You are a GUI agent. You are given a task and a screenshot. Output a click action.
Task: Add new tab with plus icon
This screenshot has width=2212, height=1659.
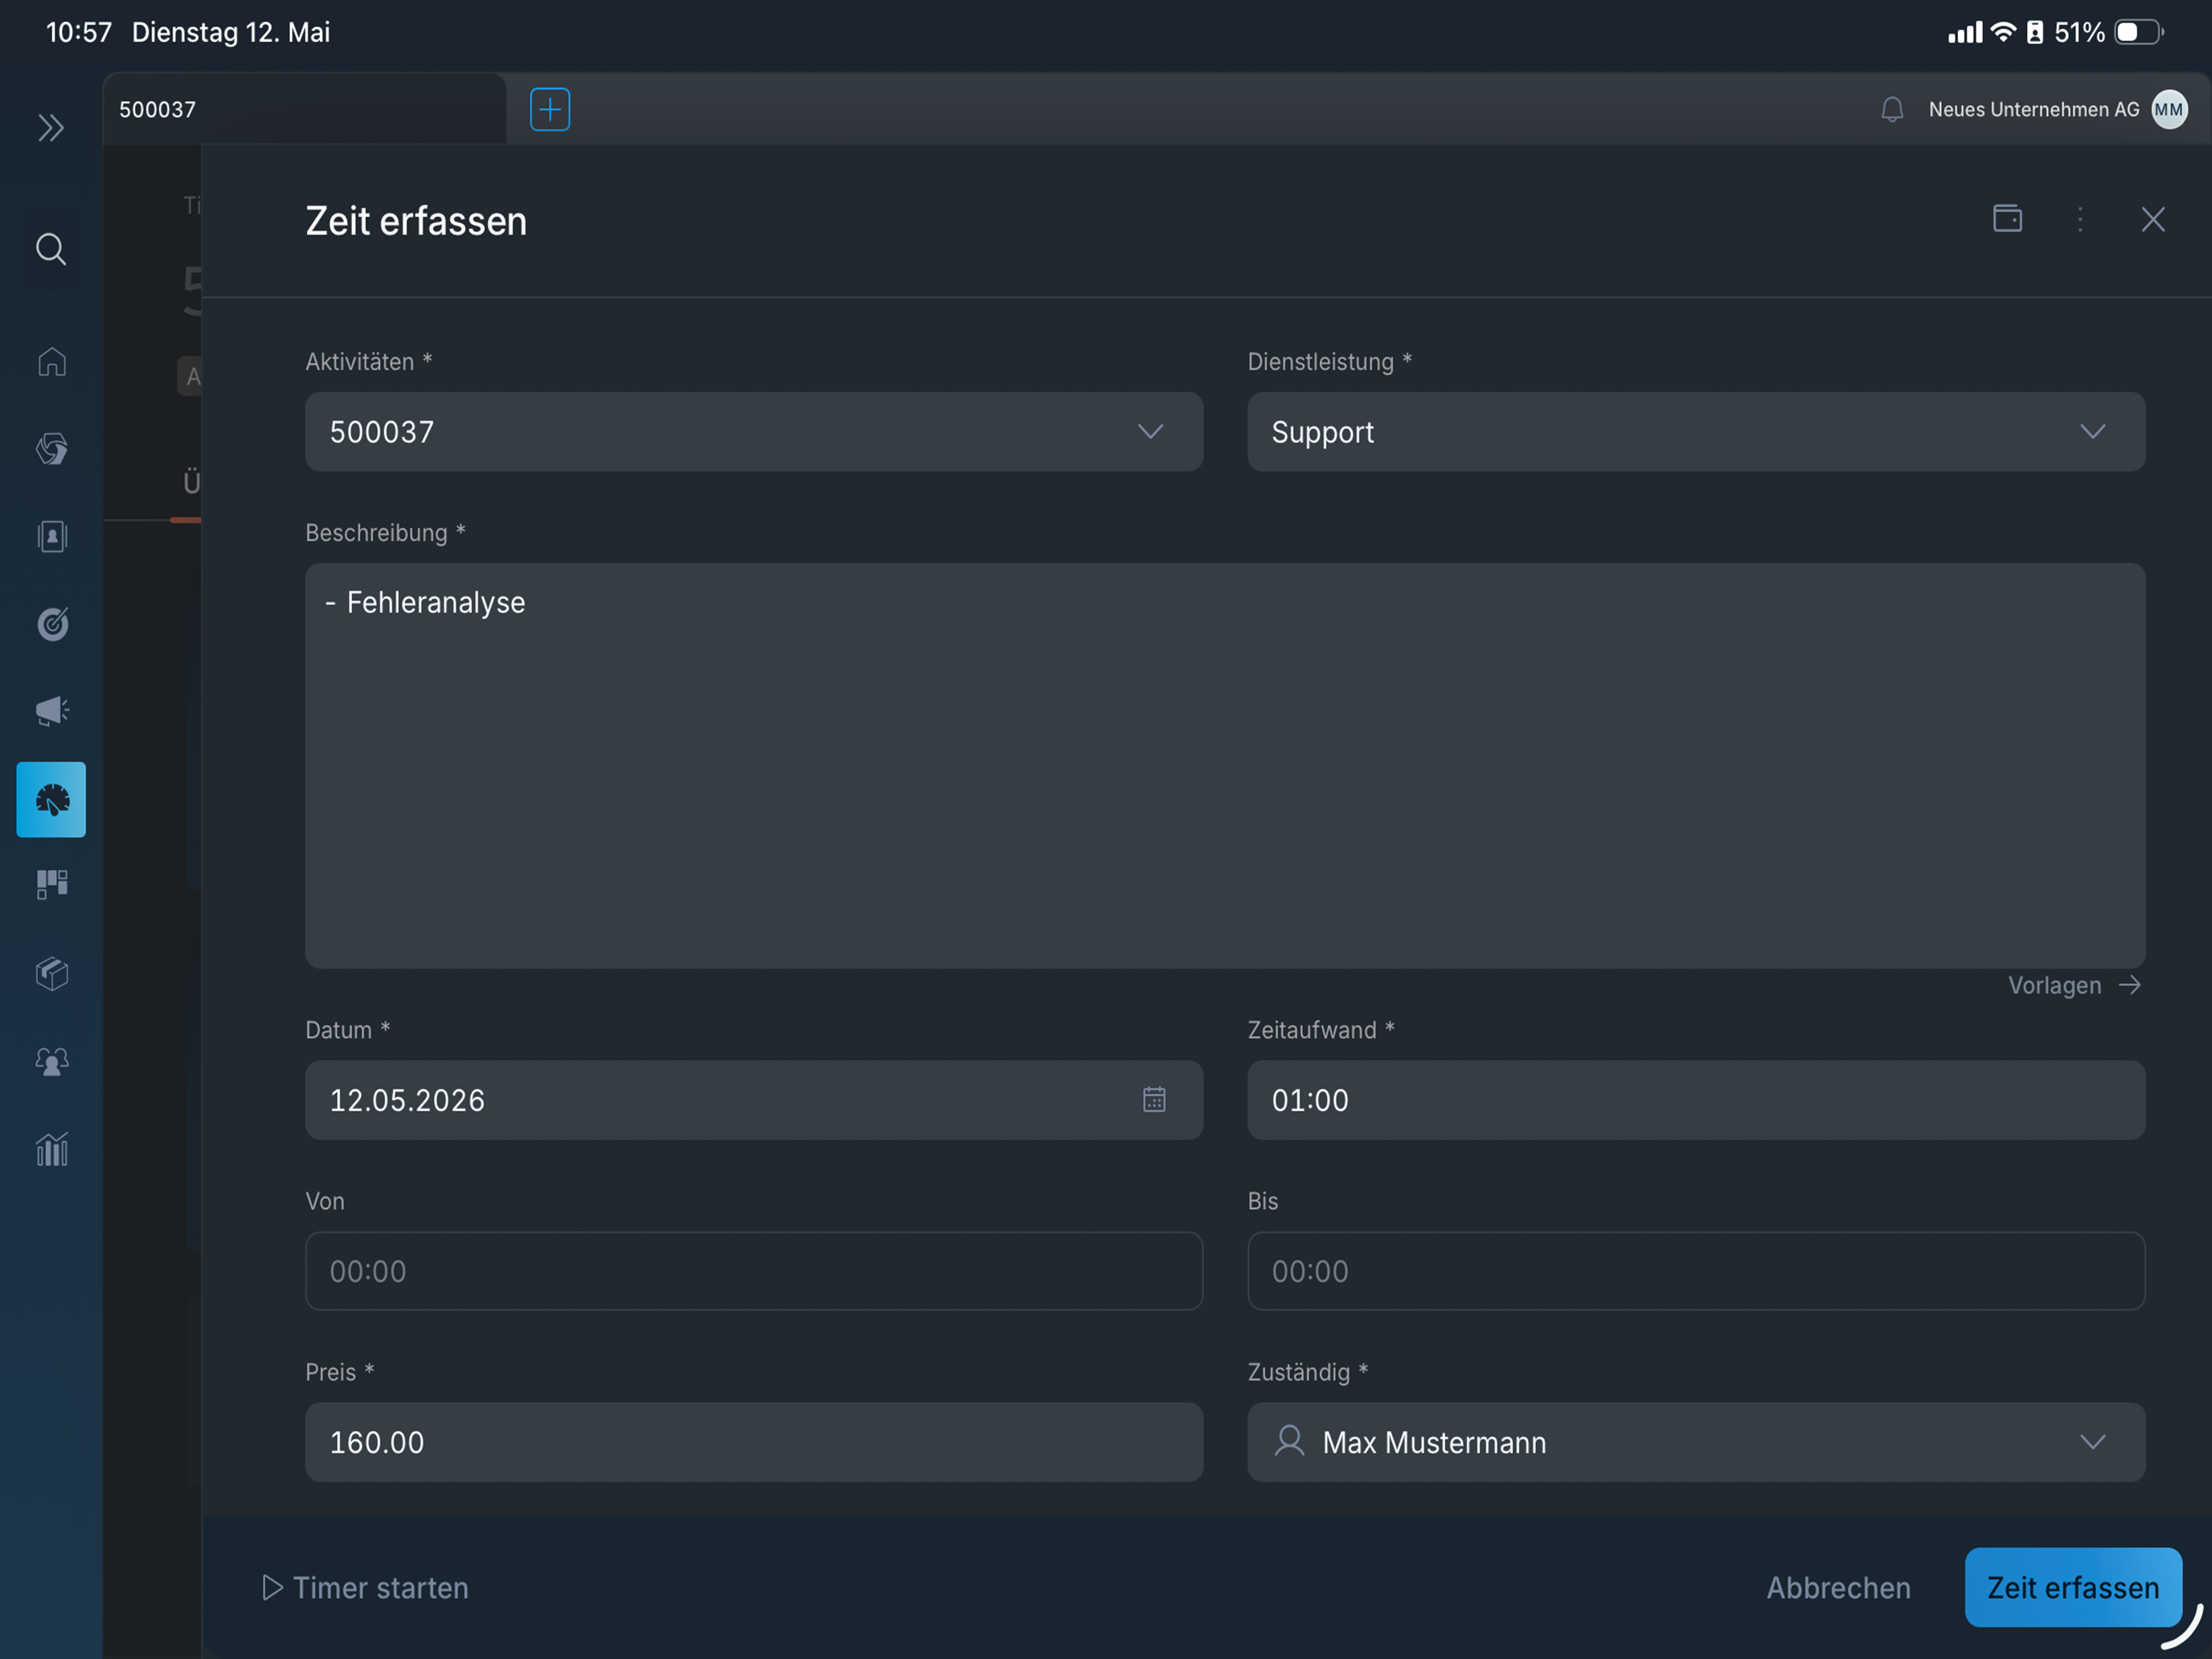[550, 109]
